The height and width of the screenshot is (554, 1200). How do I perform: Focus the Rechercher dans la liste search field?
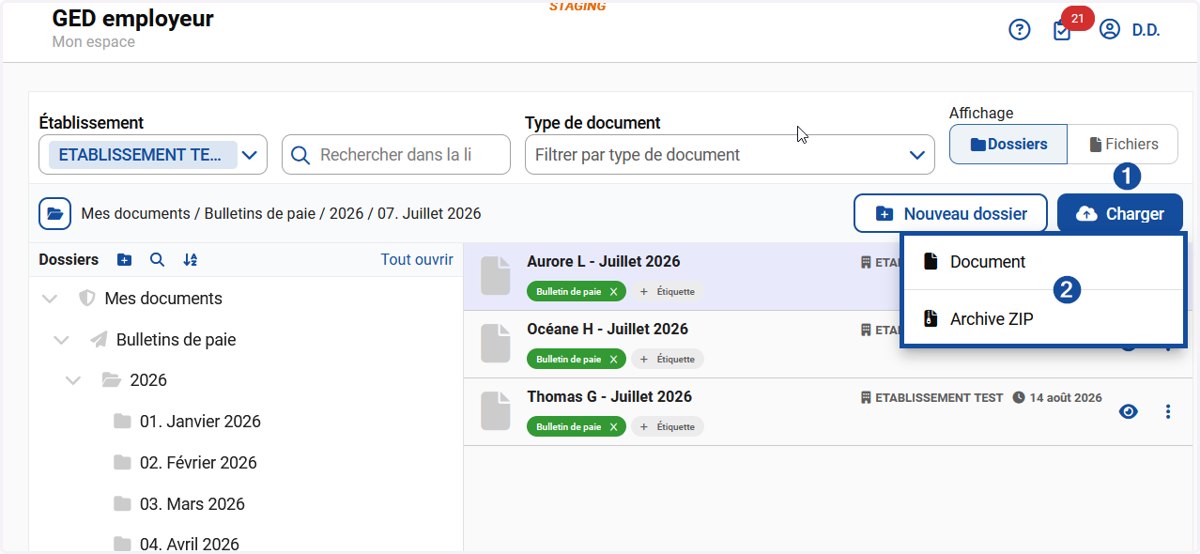(x=396, y=155)
